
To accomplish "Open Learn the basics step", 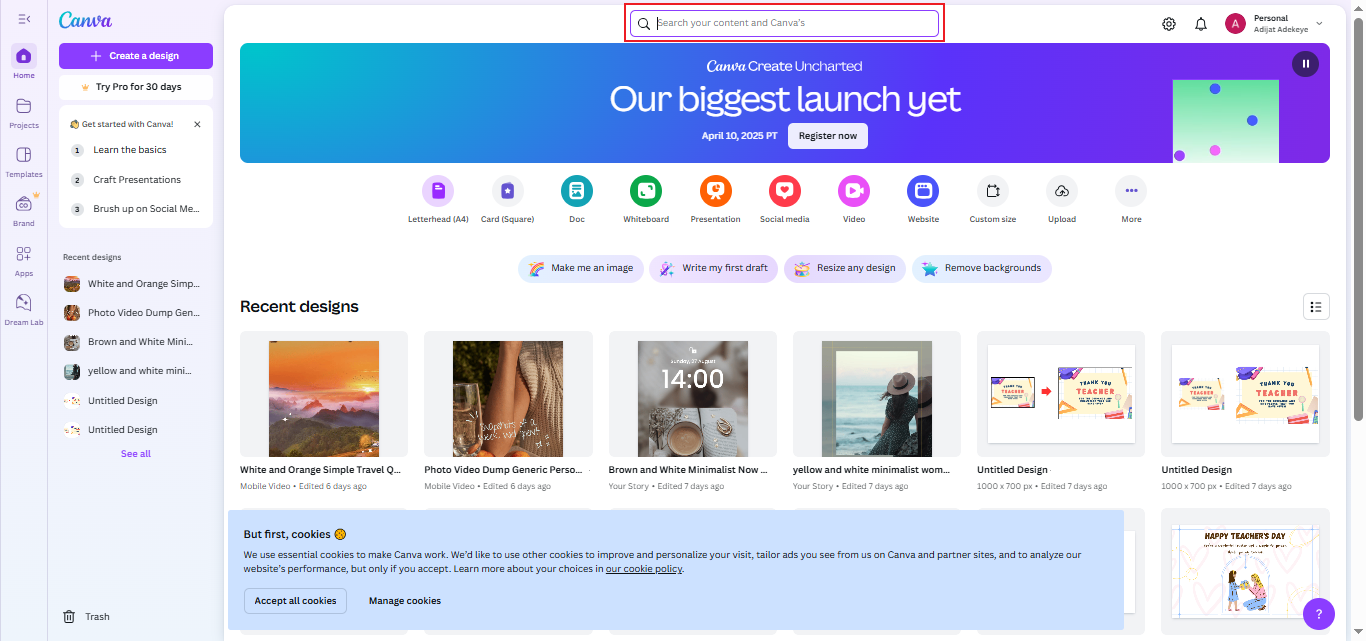I will coord(136,150).
